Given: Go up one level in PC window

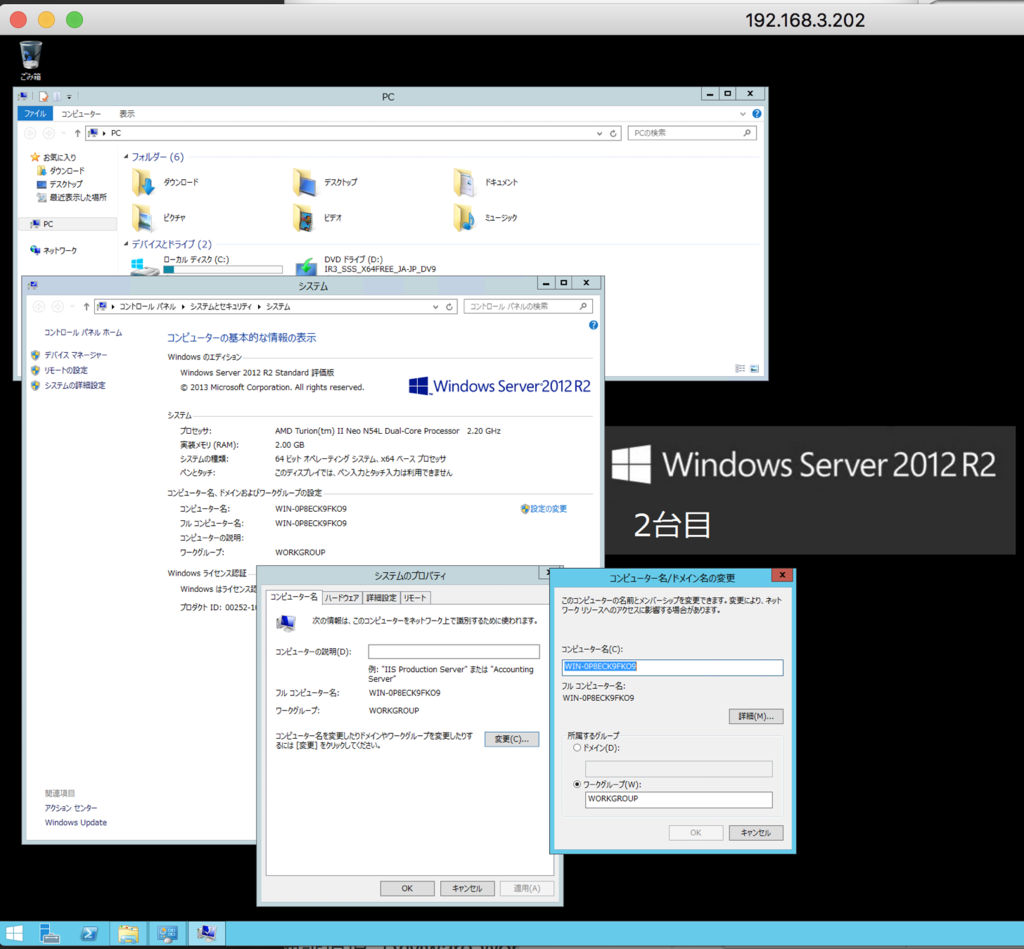Looking at the screenshot, I should 77,133.
